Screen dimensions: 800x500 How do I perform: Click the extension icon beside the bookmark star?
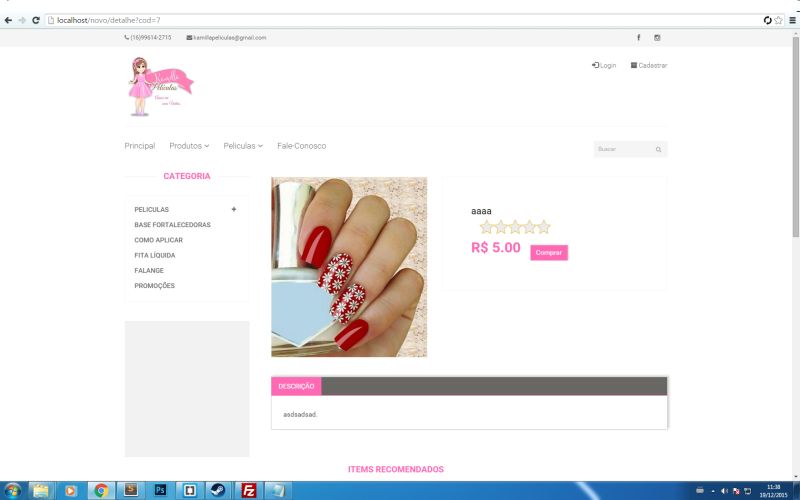(x=767, y=20)
